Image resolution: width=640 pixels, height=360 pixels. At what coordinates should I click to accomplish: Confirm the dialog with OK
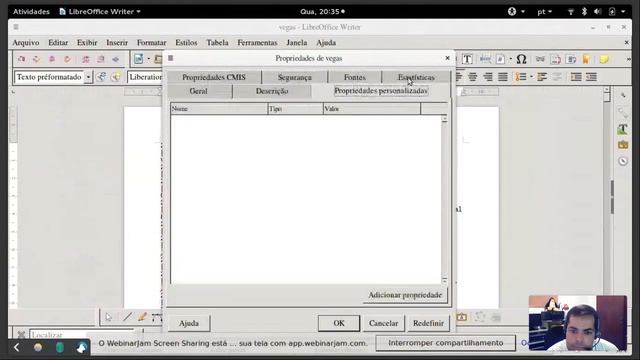[x=339, y=323]
